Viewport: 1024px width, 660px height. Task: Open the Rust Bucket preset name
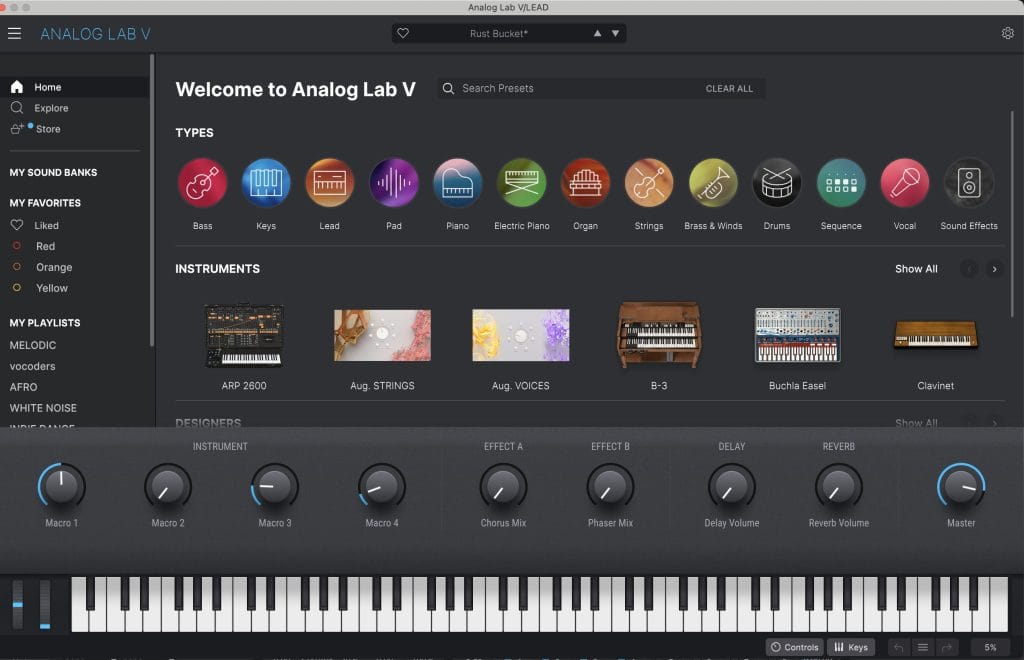pos(499,33)
